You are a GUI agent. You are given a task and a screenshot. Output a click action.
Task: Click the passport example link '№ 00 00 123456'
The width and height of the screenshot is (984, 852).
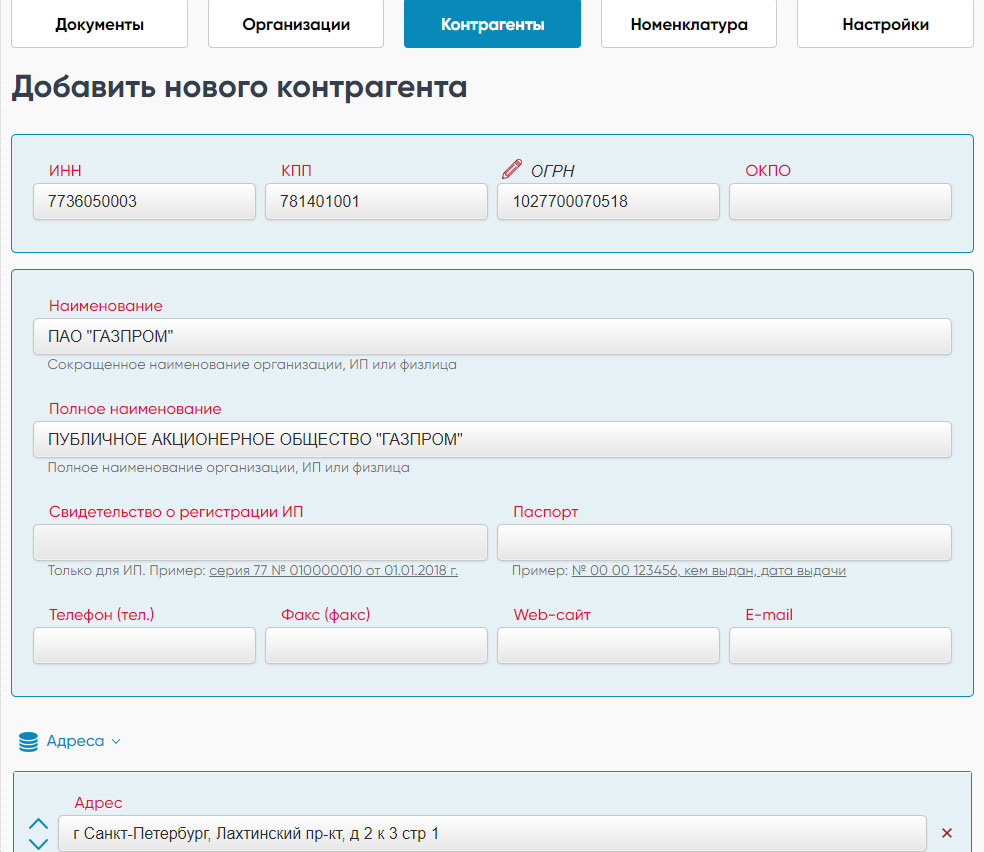tap(709, 570)
